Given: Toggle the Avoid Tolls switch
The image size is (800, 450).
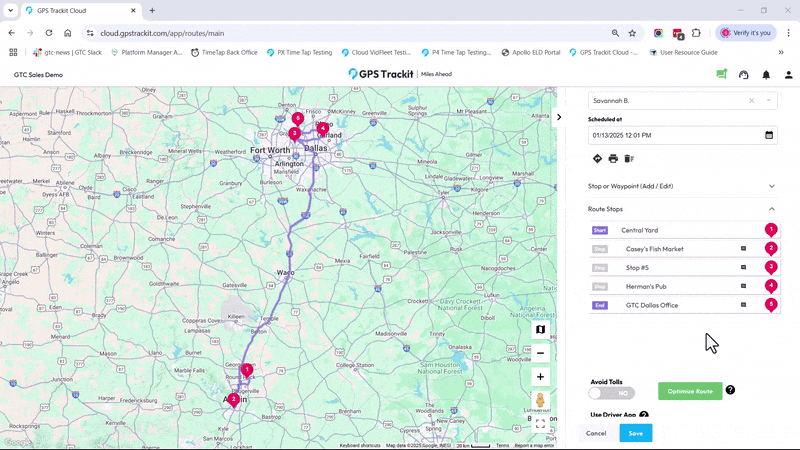Looking at the screenshot, I should pyautogui.click(x=611, y=393).
